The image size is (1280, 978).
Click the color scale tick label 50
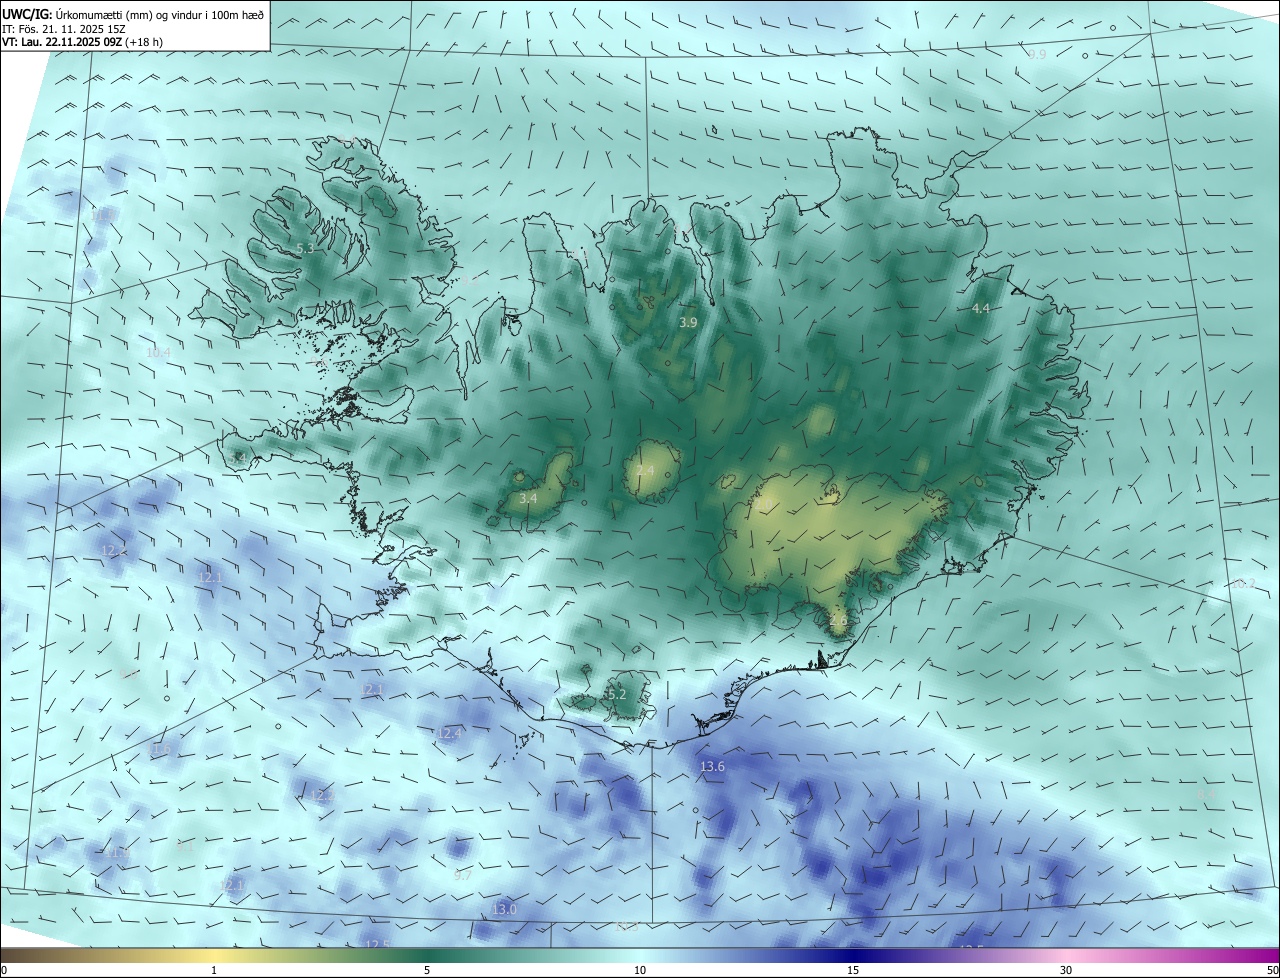(1272, 971)
